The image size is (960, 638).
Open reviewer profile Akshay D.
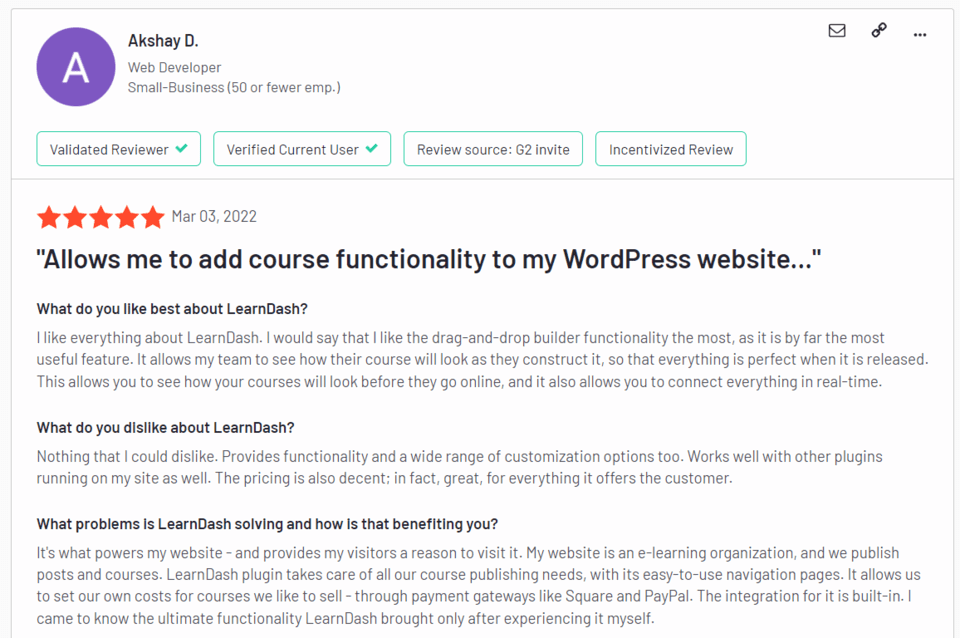(163, 40)
